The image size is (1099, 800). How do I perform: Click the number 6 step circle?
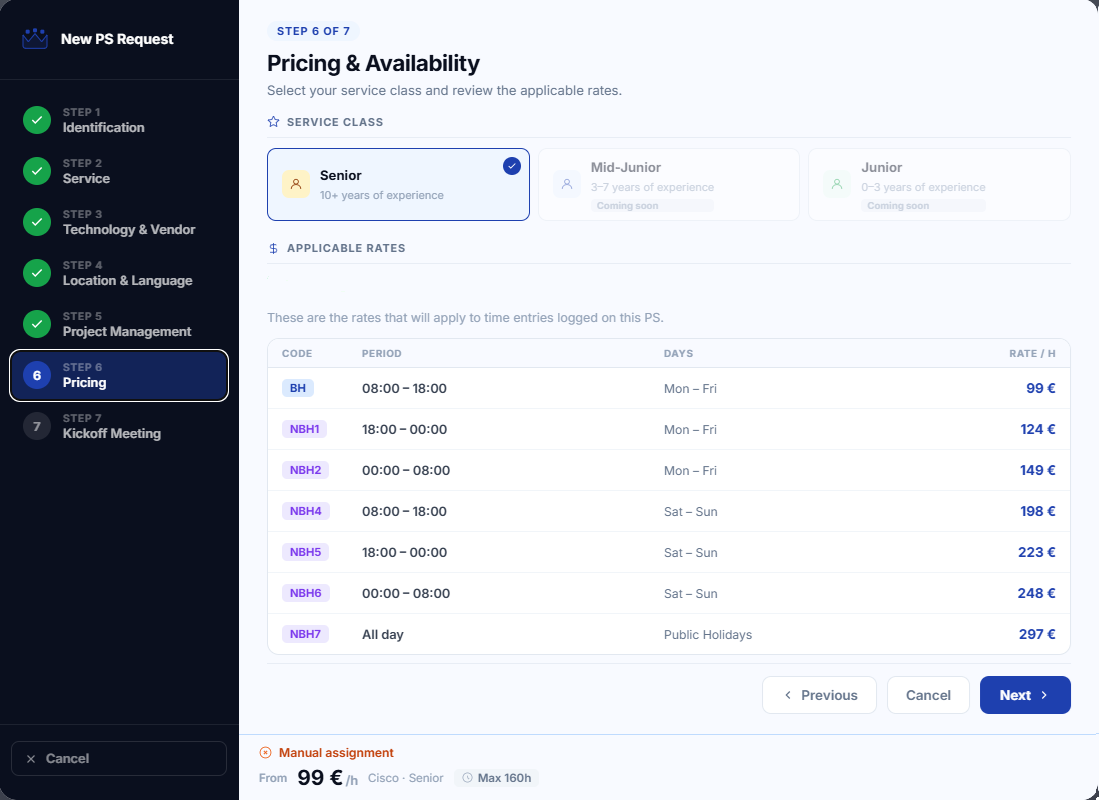37,375
